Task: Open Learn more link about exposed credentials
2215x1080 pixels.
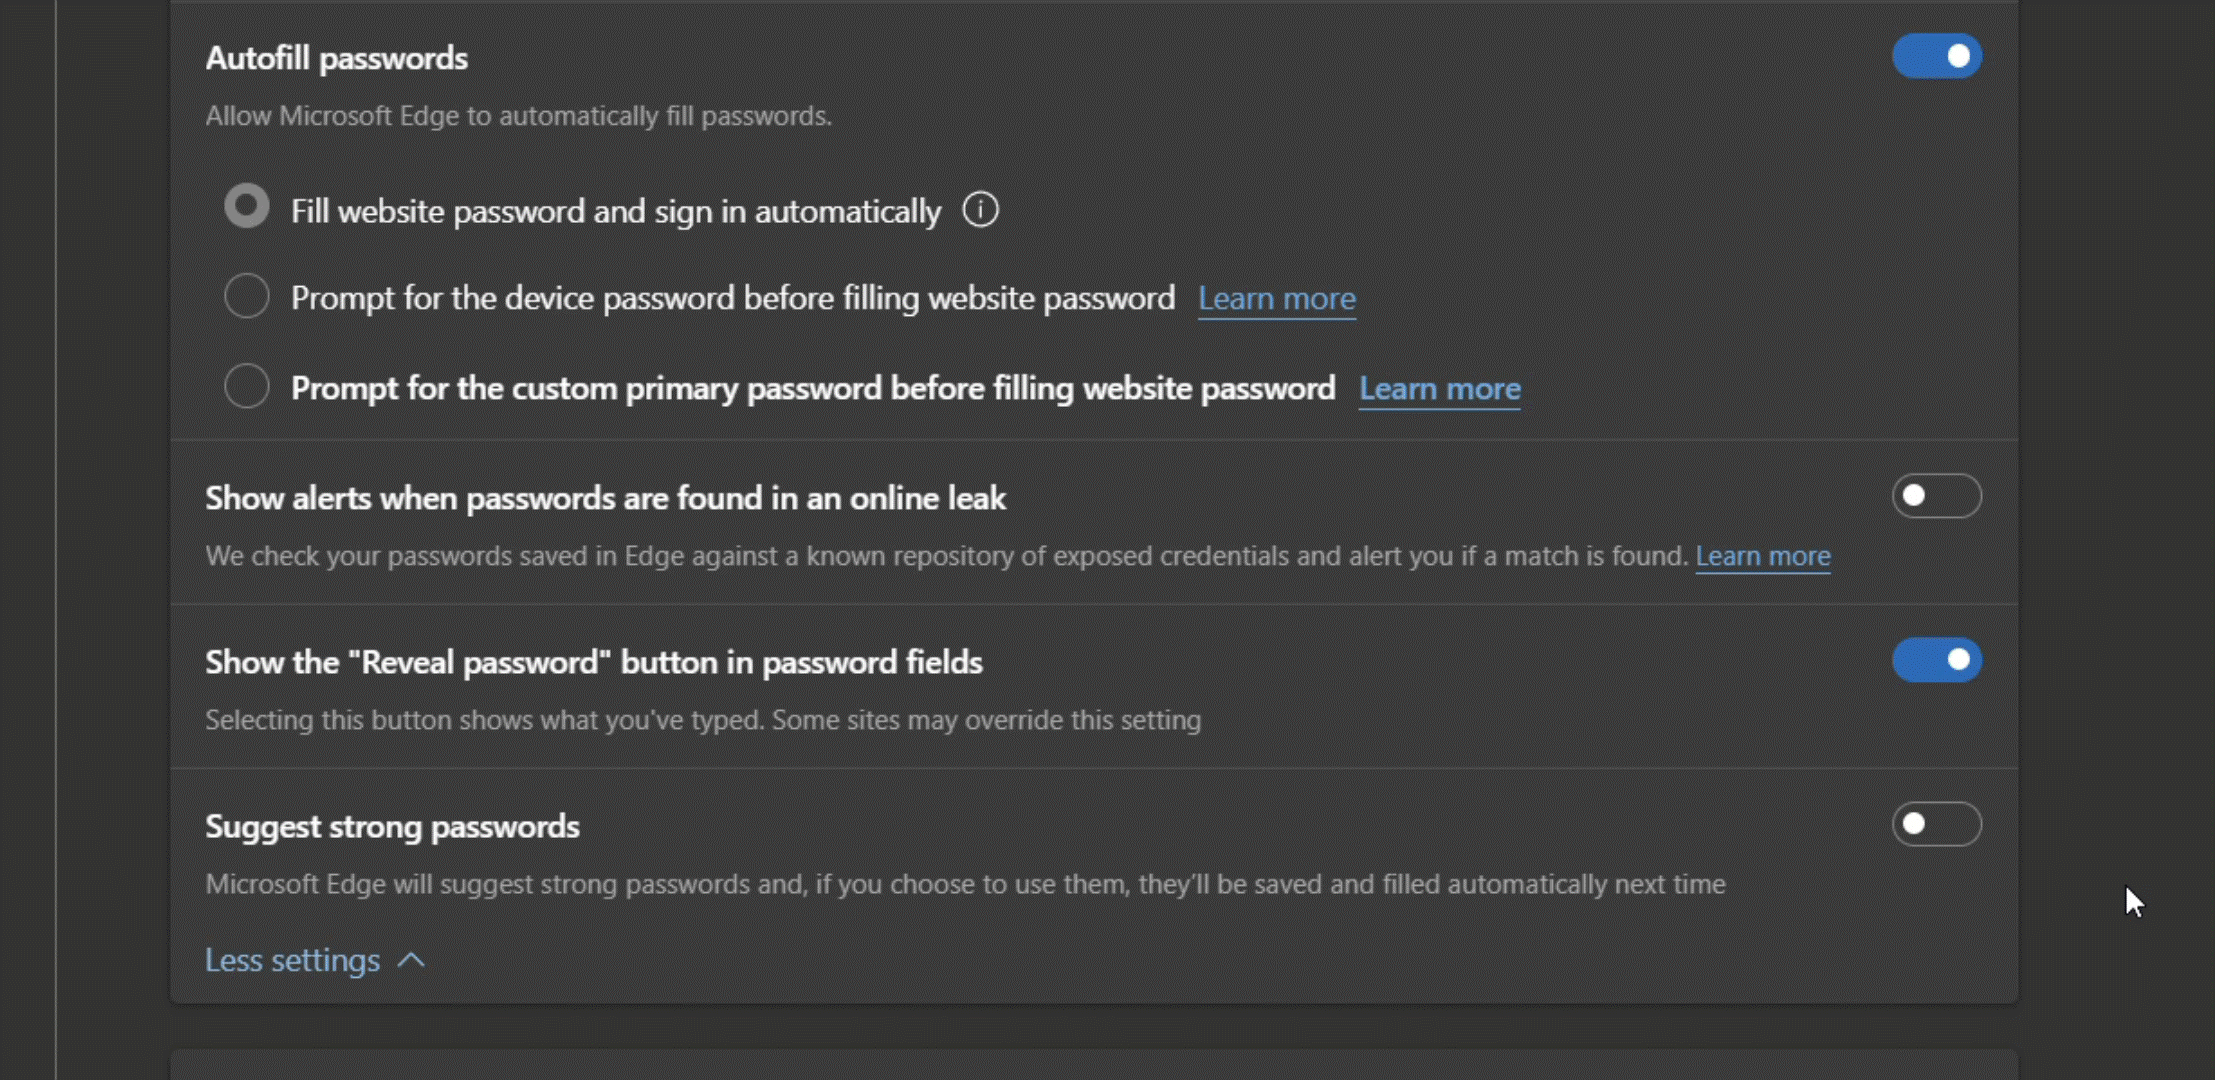Action: coord(1762,556)
